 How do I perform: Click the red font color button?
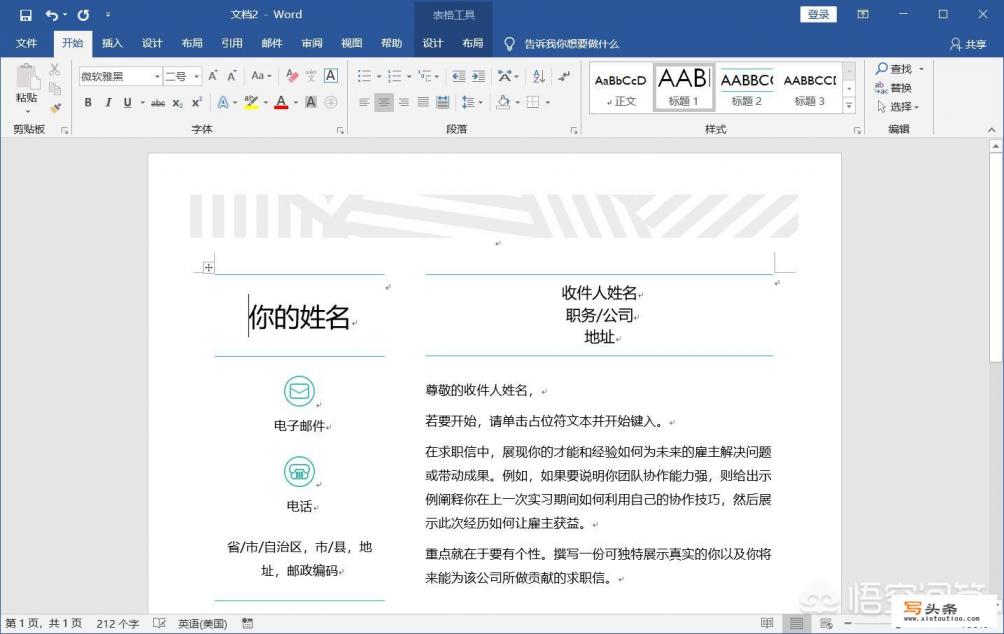[281, 102]
